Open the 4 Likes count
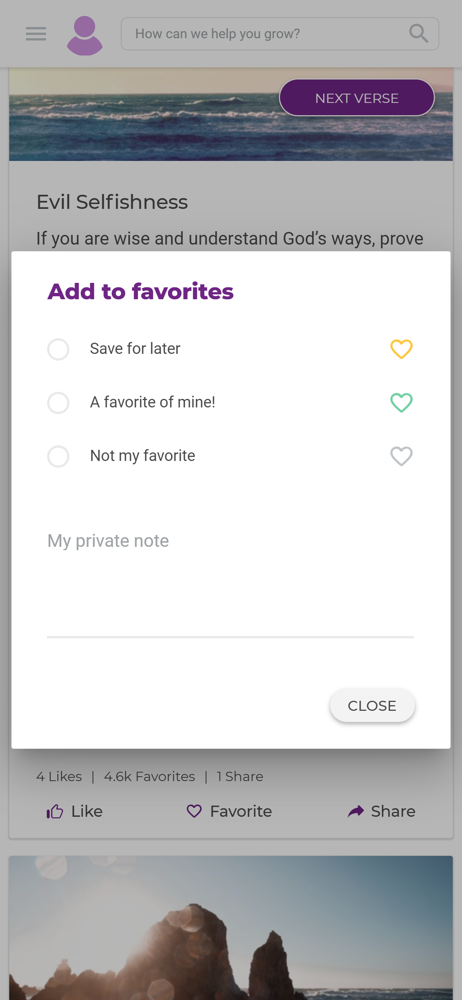Screen dimensions: 462x1000 pyautogui.click(x=59, y=777)
